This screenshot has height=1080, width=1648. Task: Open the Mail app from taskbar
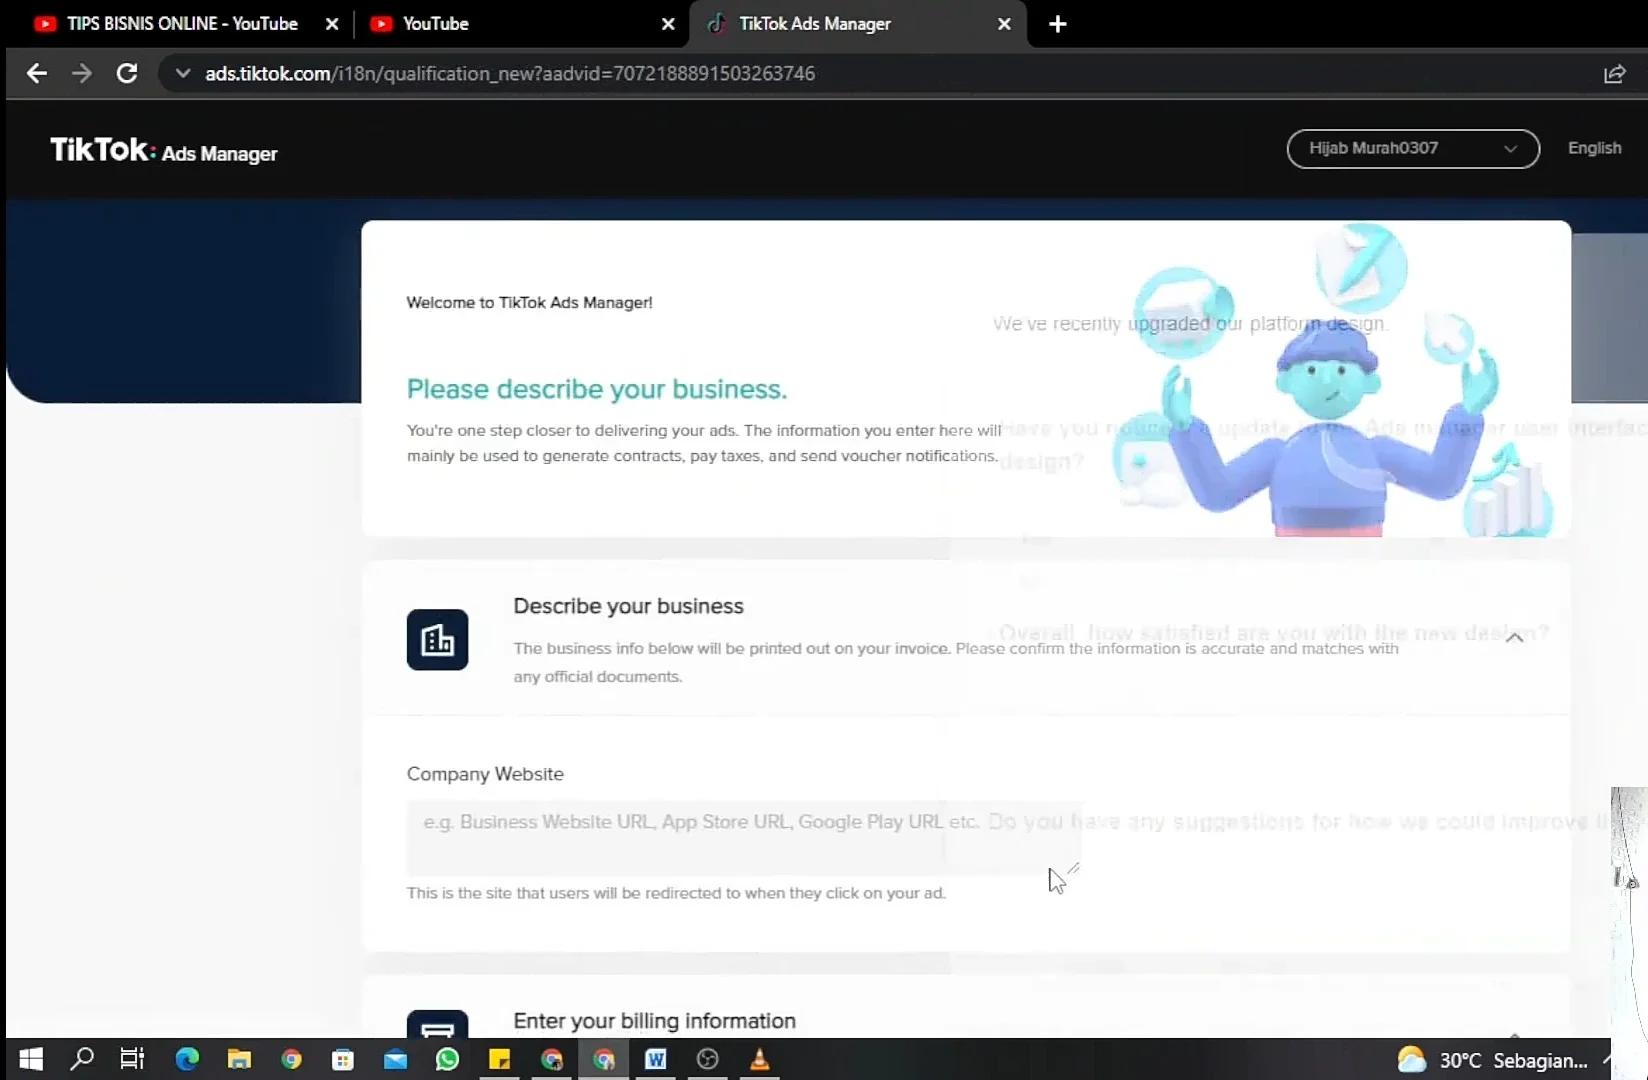[x=395, y=1059]
